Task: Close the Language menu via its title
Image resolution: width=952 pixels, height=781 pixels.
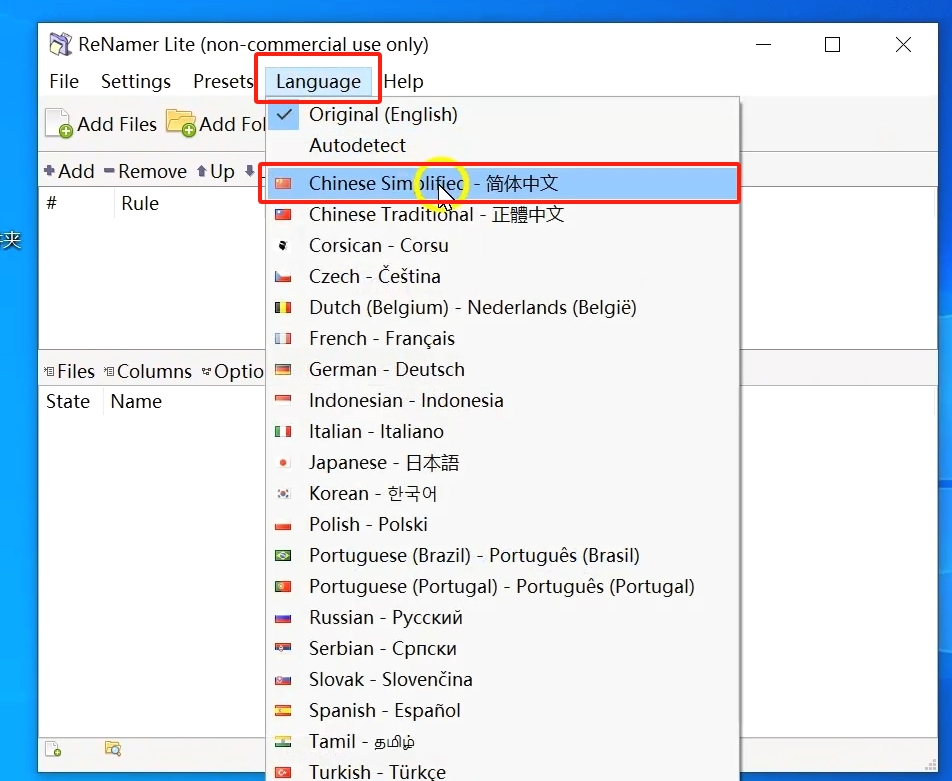Action: (x=318, y=81)
